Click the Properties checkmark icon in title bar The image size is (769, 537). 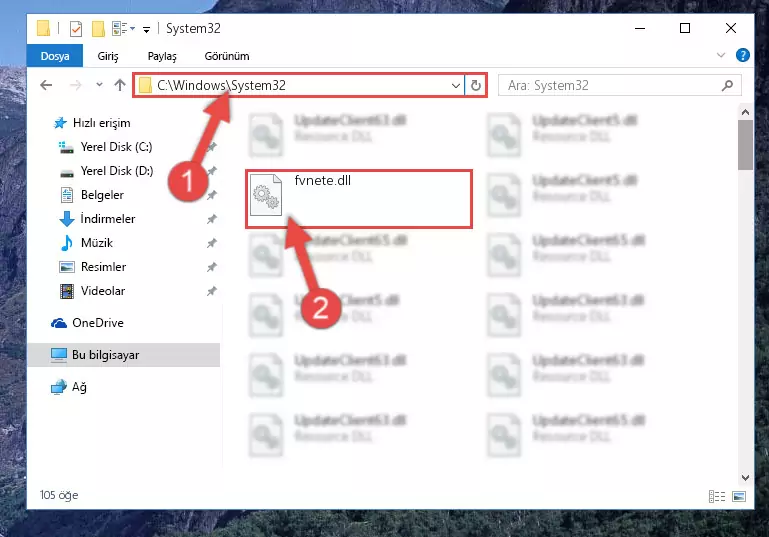[x=76, y=28]
